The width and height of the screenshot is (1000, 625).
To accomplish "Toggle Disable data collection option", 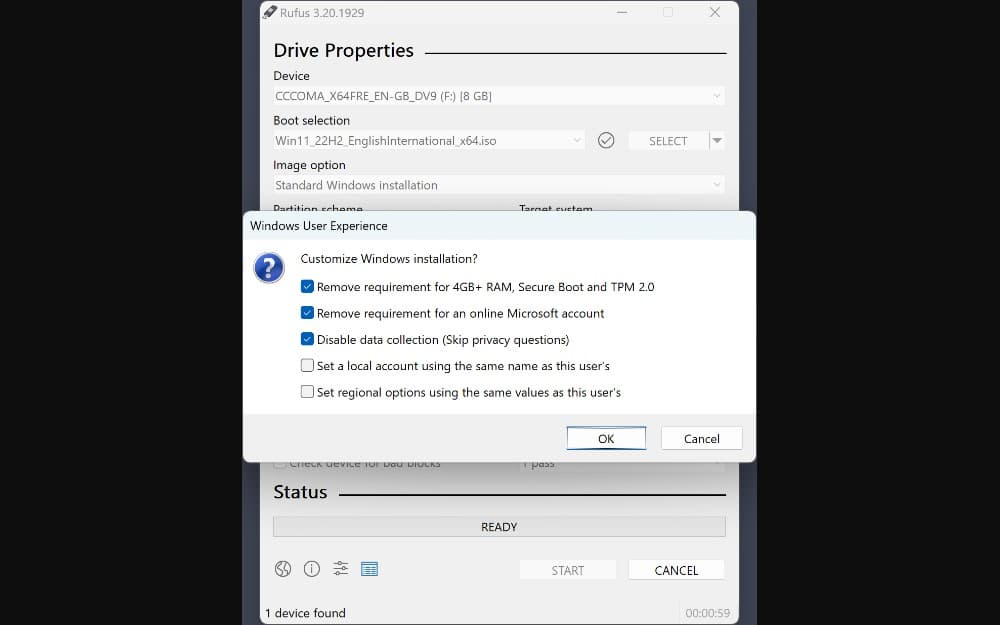I will (x=307, y=339).
